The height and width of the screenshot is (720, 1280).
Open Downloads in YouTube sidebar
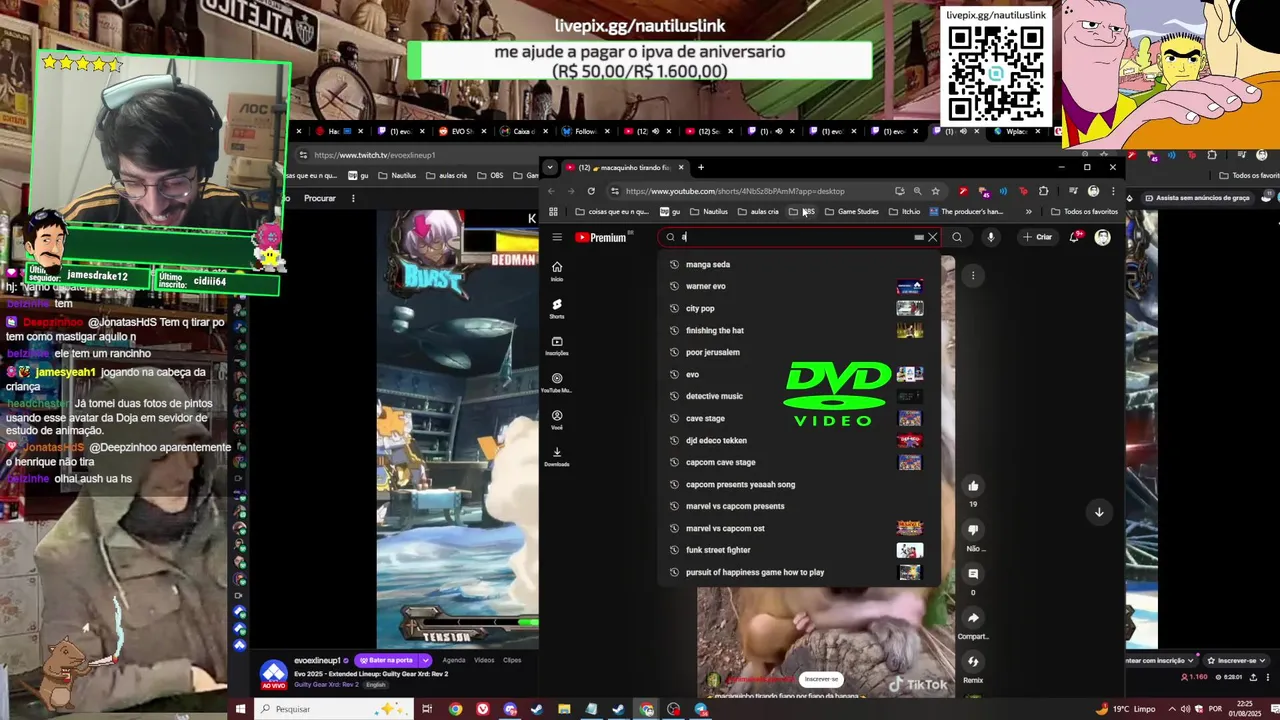point(557,457)
